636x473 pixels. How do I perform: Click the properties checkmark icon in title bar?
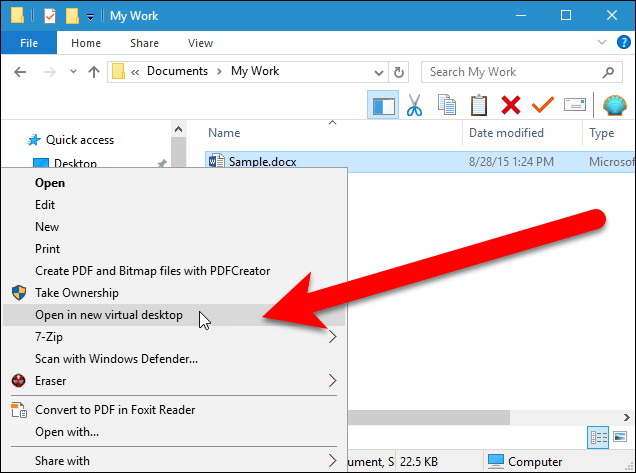(x=49, y=16)
